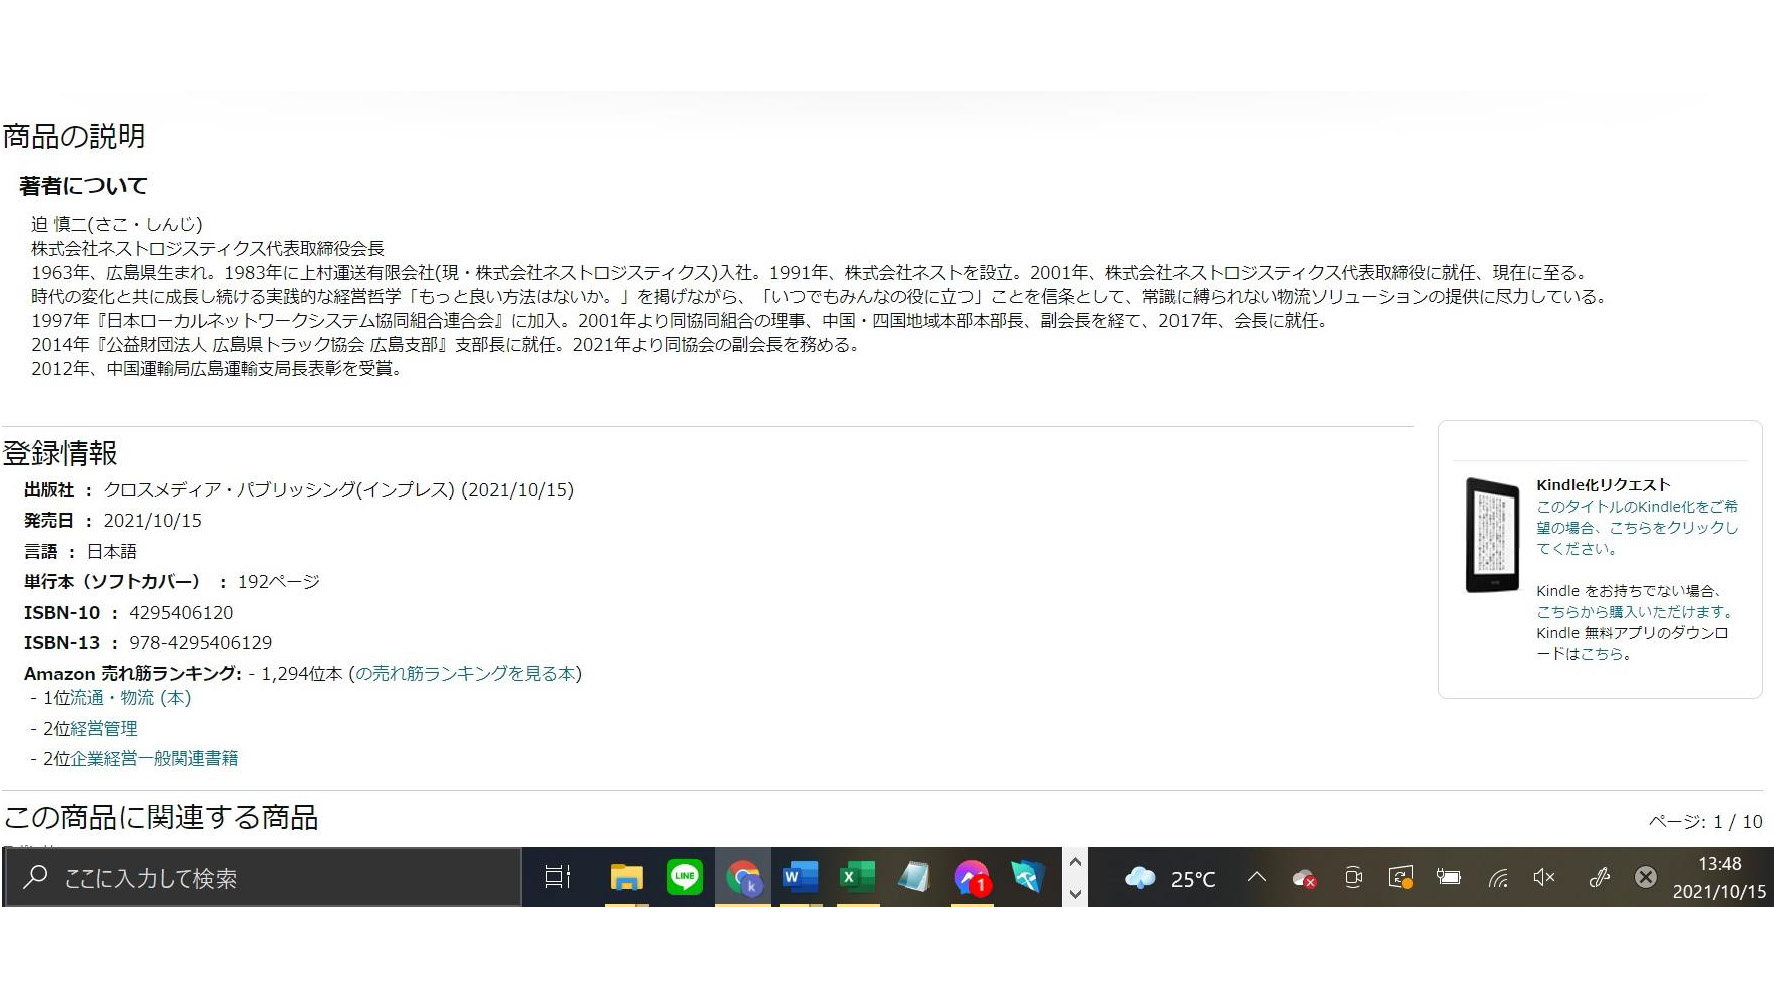Click the ISBN-10 number 4295406120
The image size is (1774, 998).
tap(181, 612)
